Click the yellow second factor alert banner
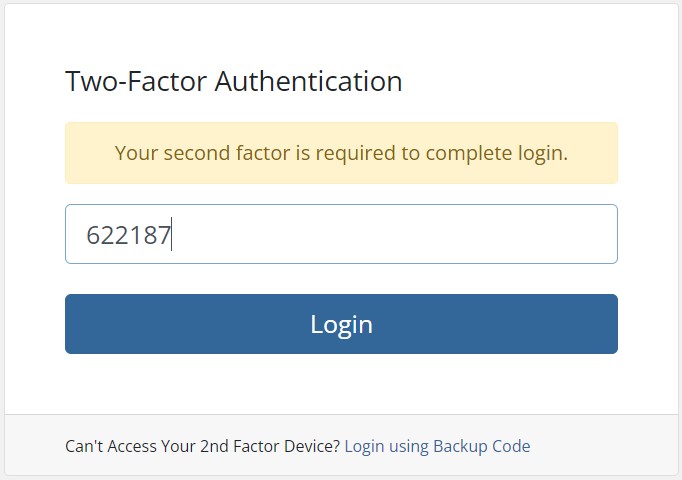Viewport: 682px width, 480px height. (x=341, y=153)
